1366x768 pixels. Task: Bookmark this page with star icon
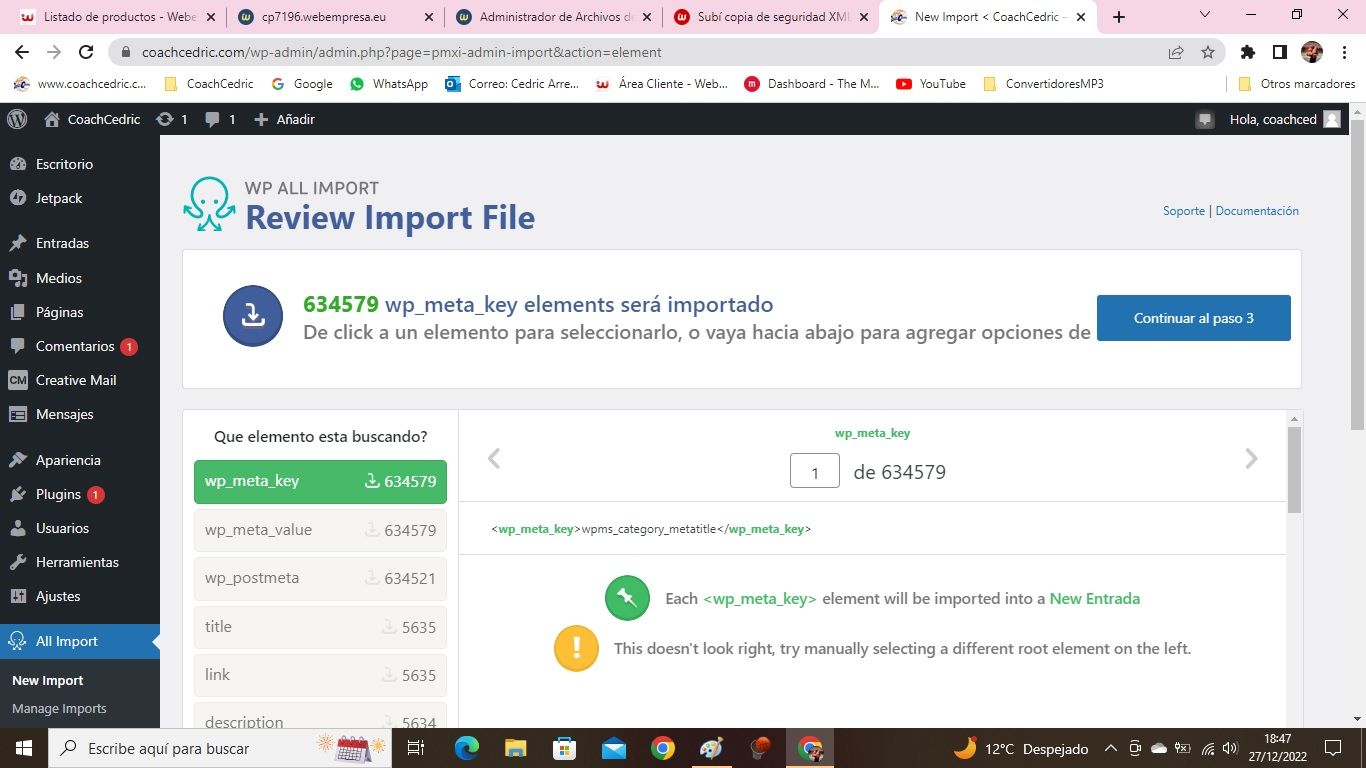pyautogui.click(x=1208, y=52)
